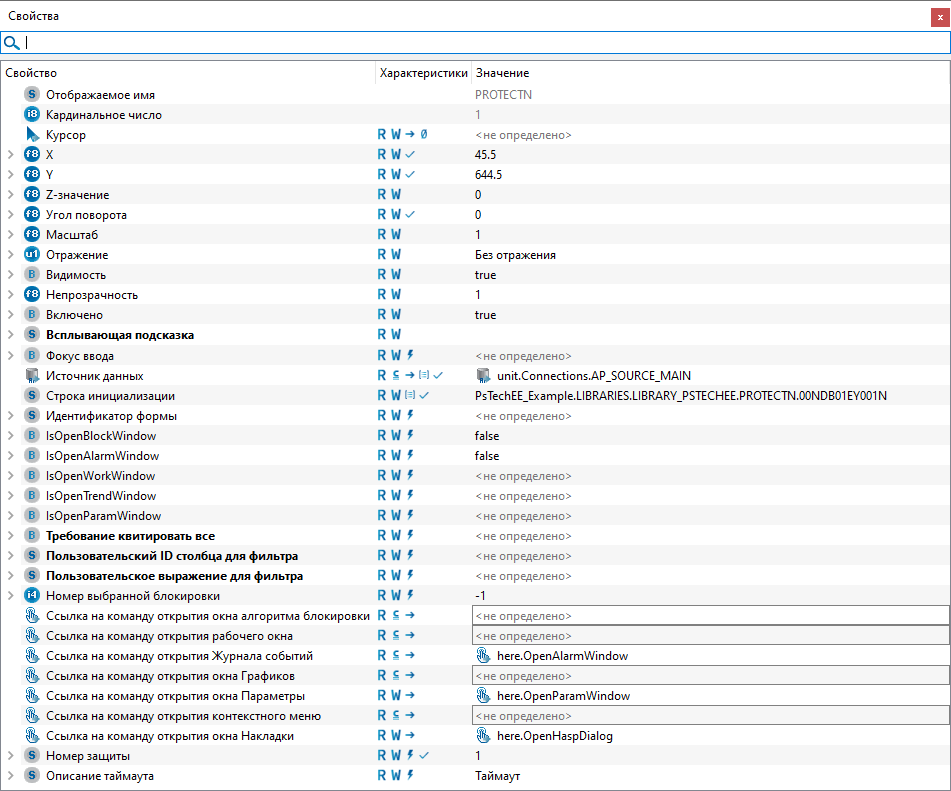Click the hand icon before here.OpenAlarmWindow
The width and height of the screenshot is (951, 791).
tap(484, 656)
